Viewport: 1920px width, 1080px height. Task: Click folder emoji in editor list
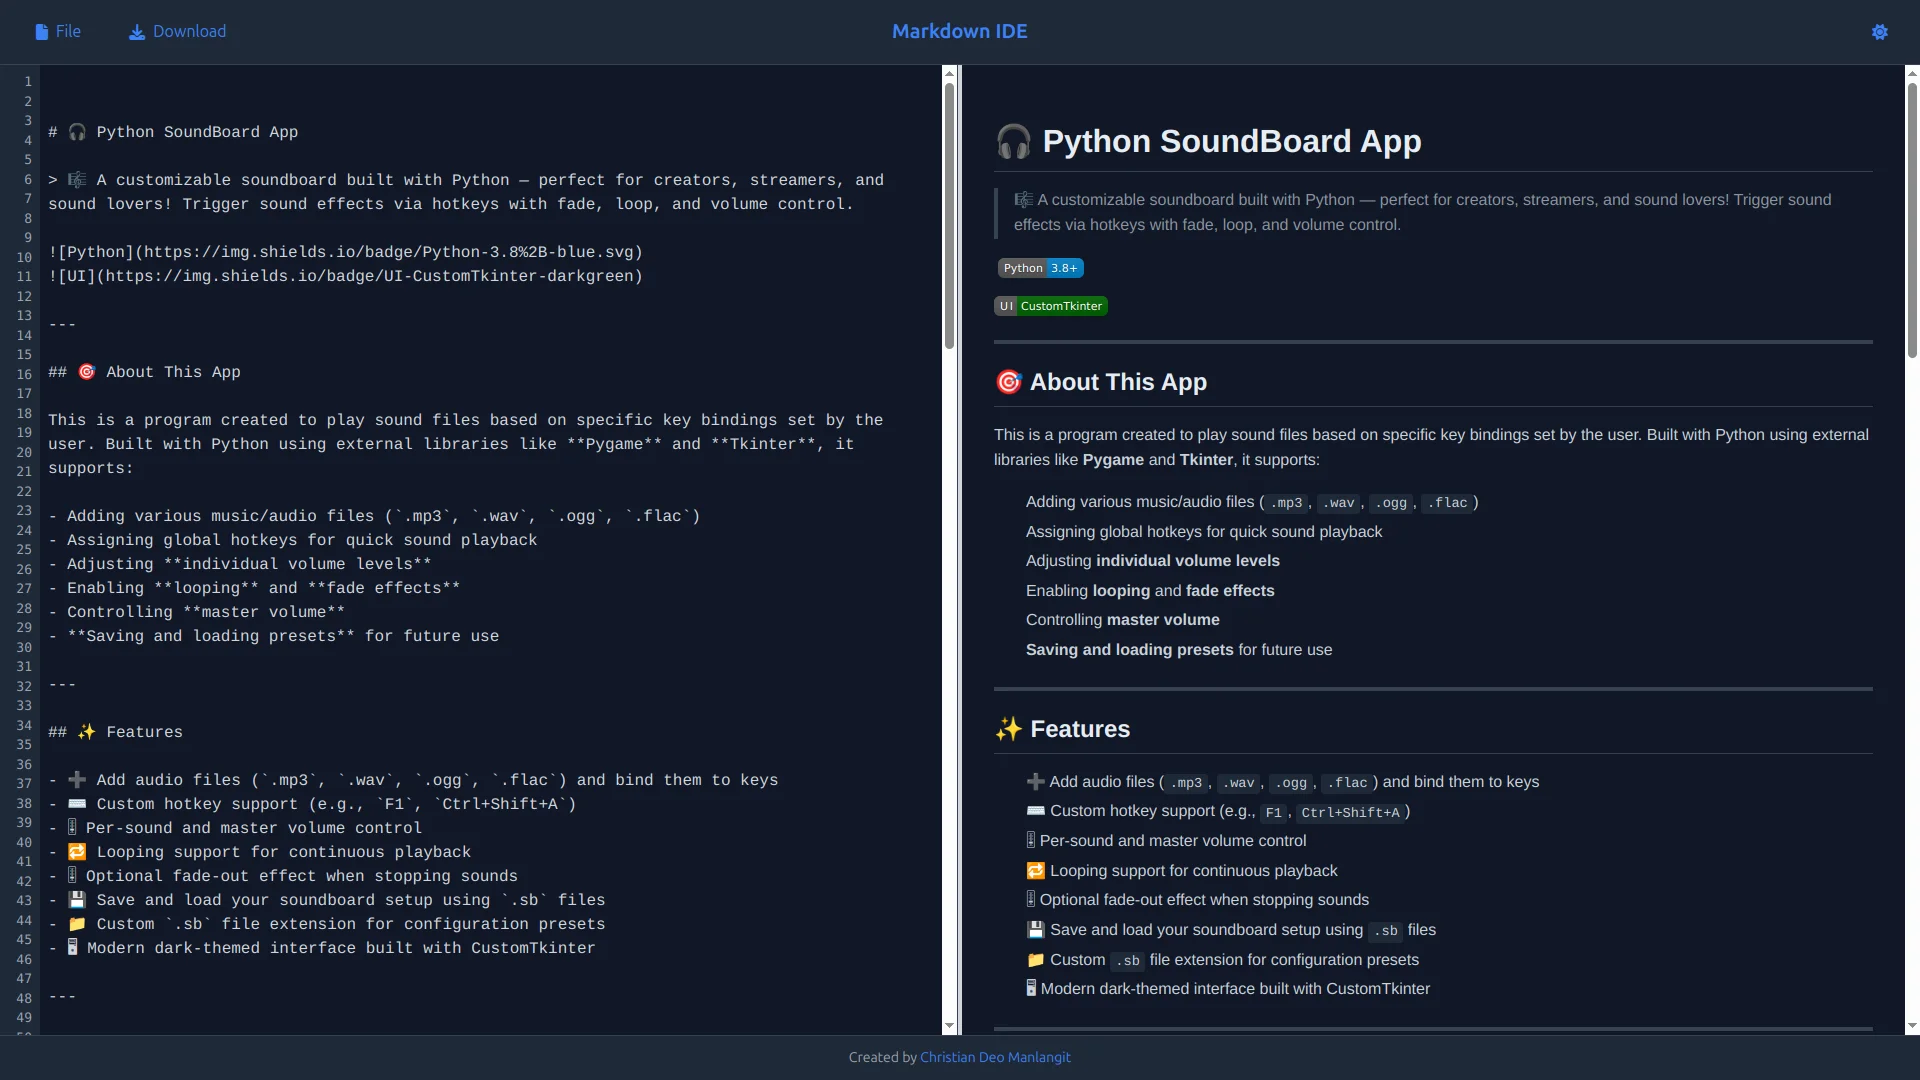(x=77, y=924)
